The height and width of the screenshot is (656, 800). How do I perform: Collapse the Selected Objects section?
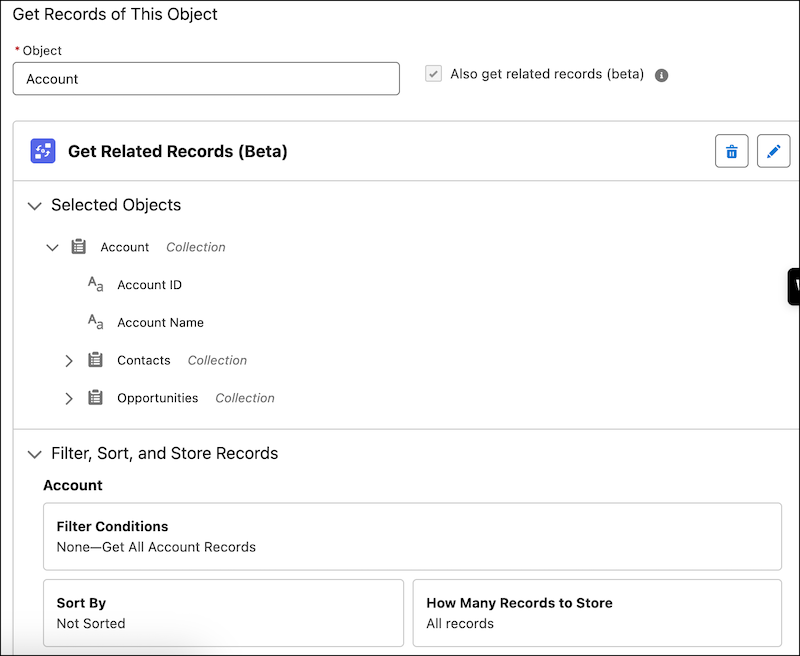[35, 206]
